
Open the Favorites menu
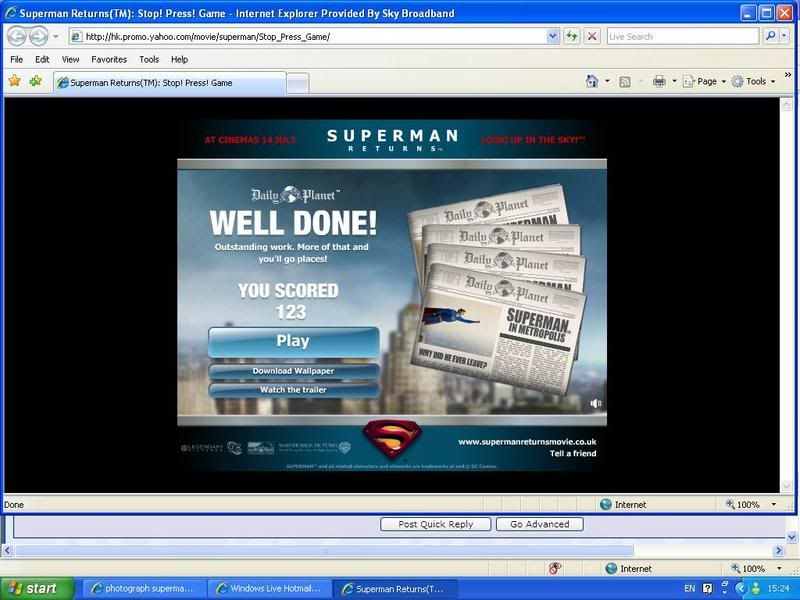pos(109,59)
